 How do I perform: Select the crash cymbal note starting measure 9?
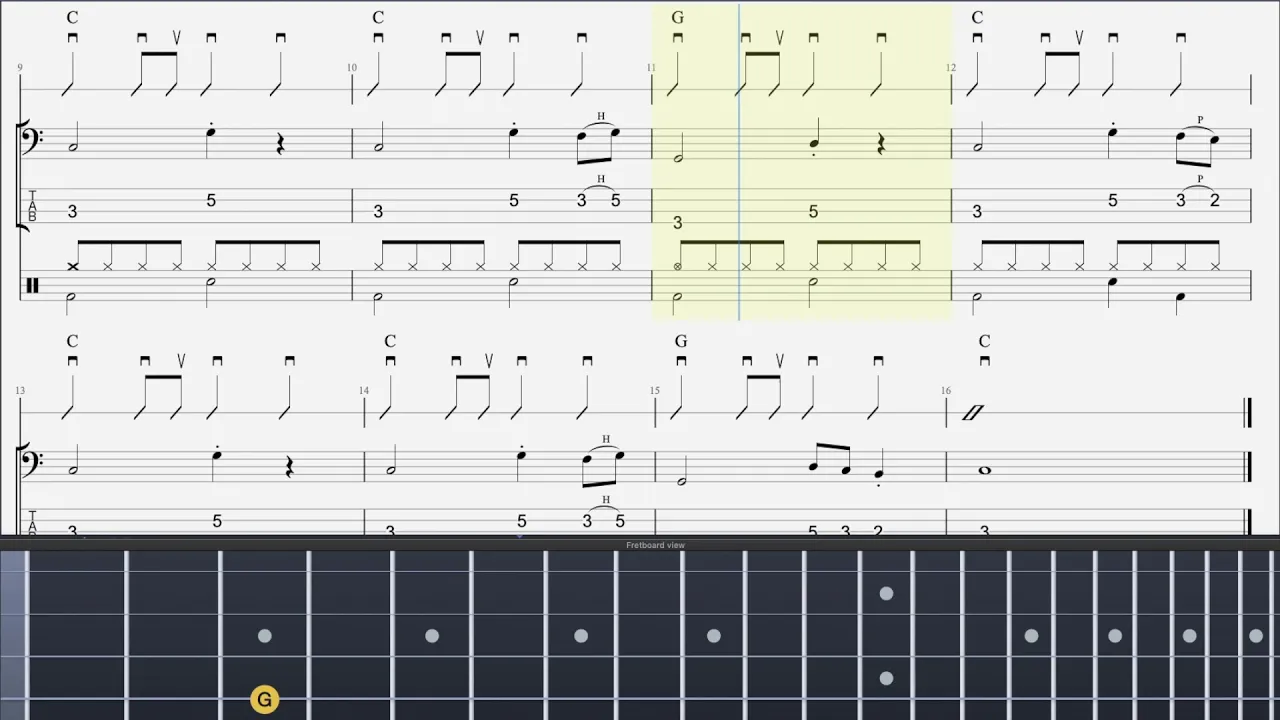pos(72,267)
